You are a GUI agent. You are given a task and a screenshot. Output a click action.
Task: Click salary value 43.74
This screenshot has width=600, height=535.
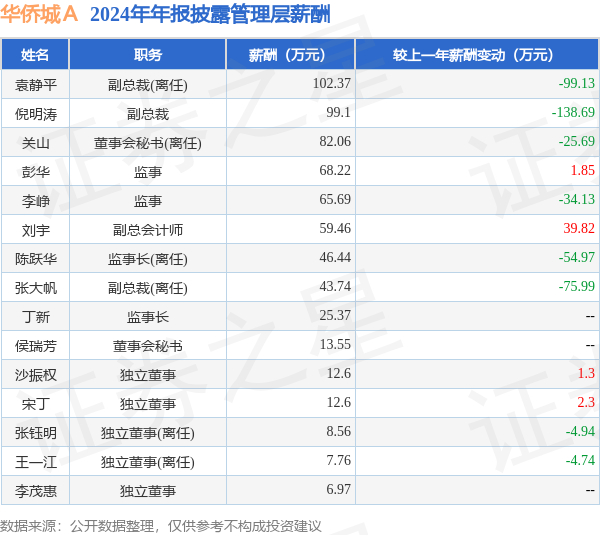pos(335,286)
